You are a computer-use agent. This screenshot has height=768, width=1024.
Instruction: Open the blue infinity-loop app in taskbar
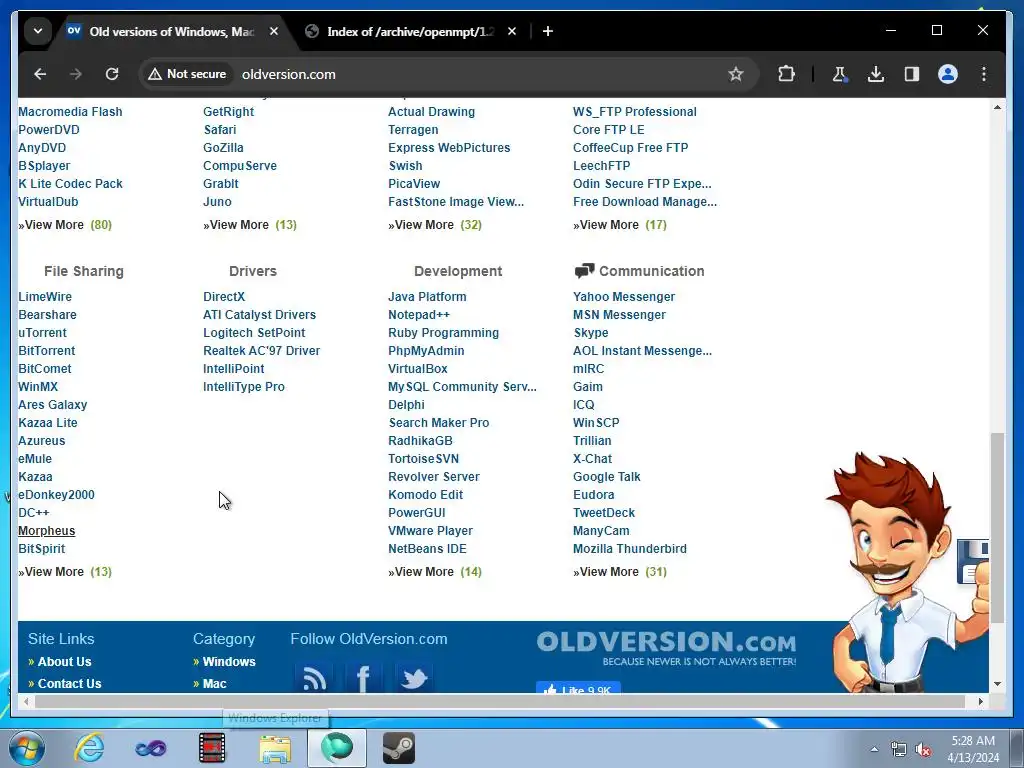tap(151, 748)
